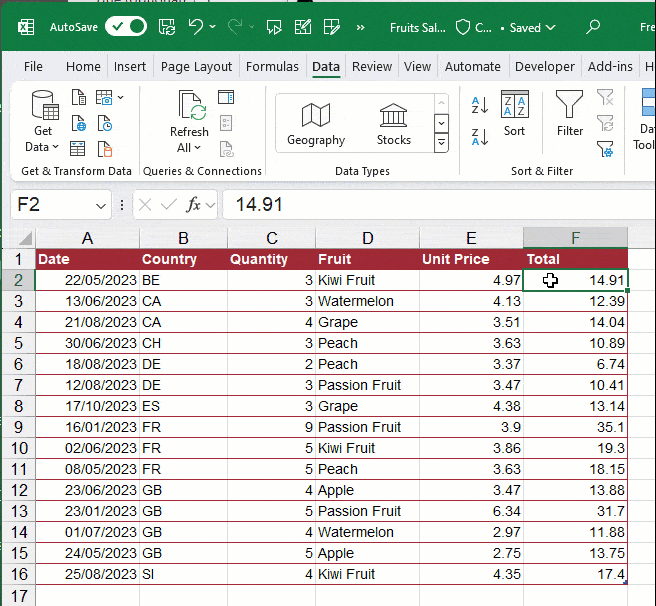Viewport: 656px width, 606px height.
Task: Click the Unit Price header cell
Action: 471,259
